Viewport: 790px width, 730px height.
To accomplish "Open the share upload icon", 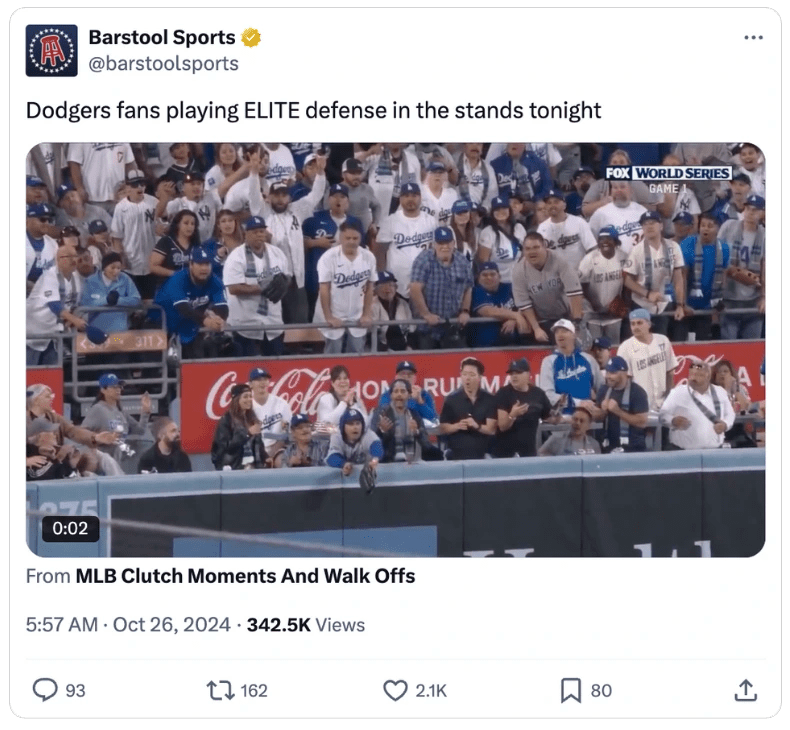I will point(746,690).
